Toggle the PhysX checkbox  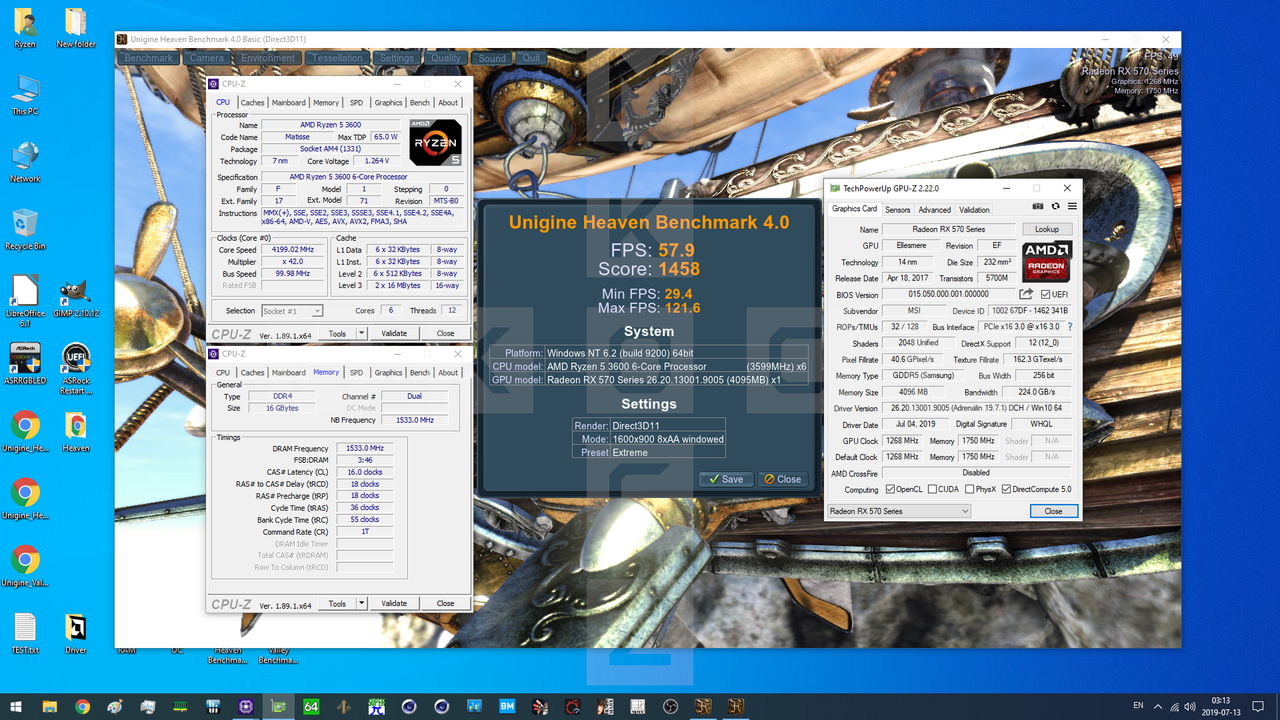(x=968, y=490)
